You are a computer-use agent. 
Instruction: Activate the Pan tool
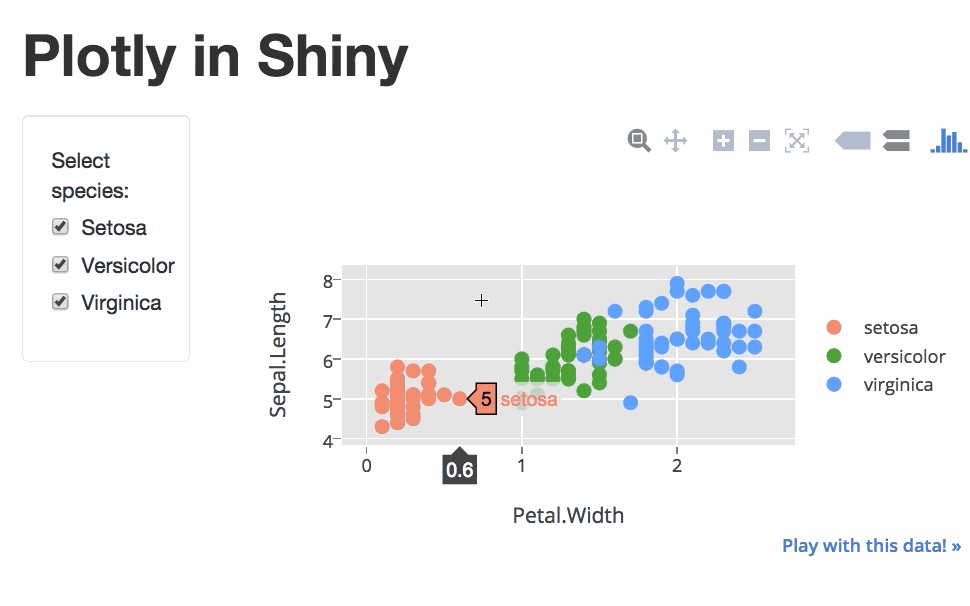[x=676, y=141]
